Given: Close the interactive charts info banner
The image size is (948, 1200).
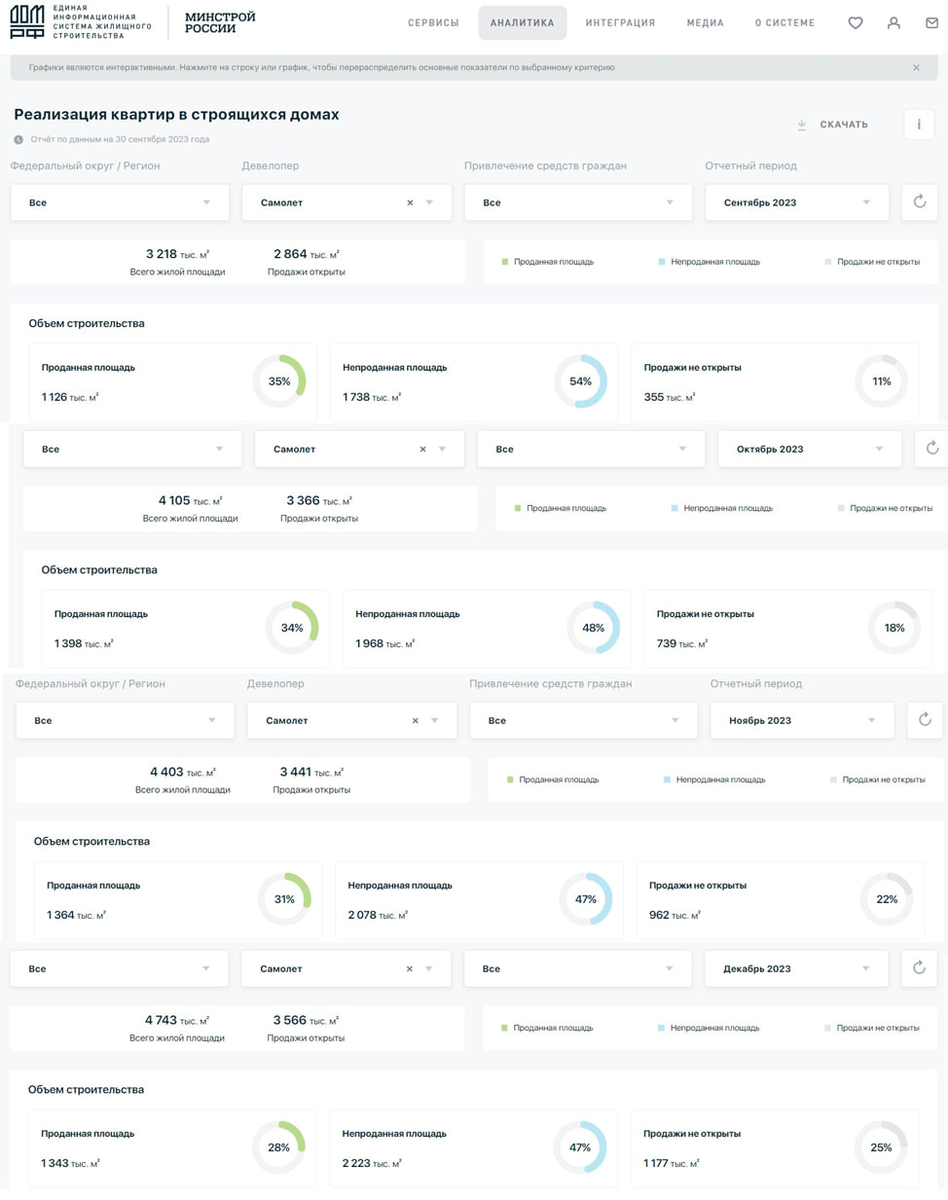Looking at the screenshot, I should click(x=916, y=68).
